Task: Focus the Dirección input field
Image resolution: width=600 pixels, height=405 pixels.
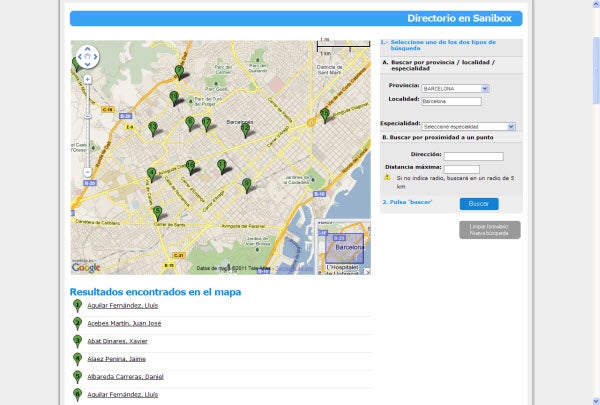Action: 474,156
